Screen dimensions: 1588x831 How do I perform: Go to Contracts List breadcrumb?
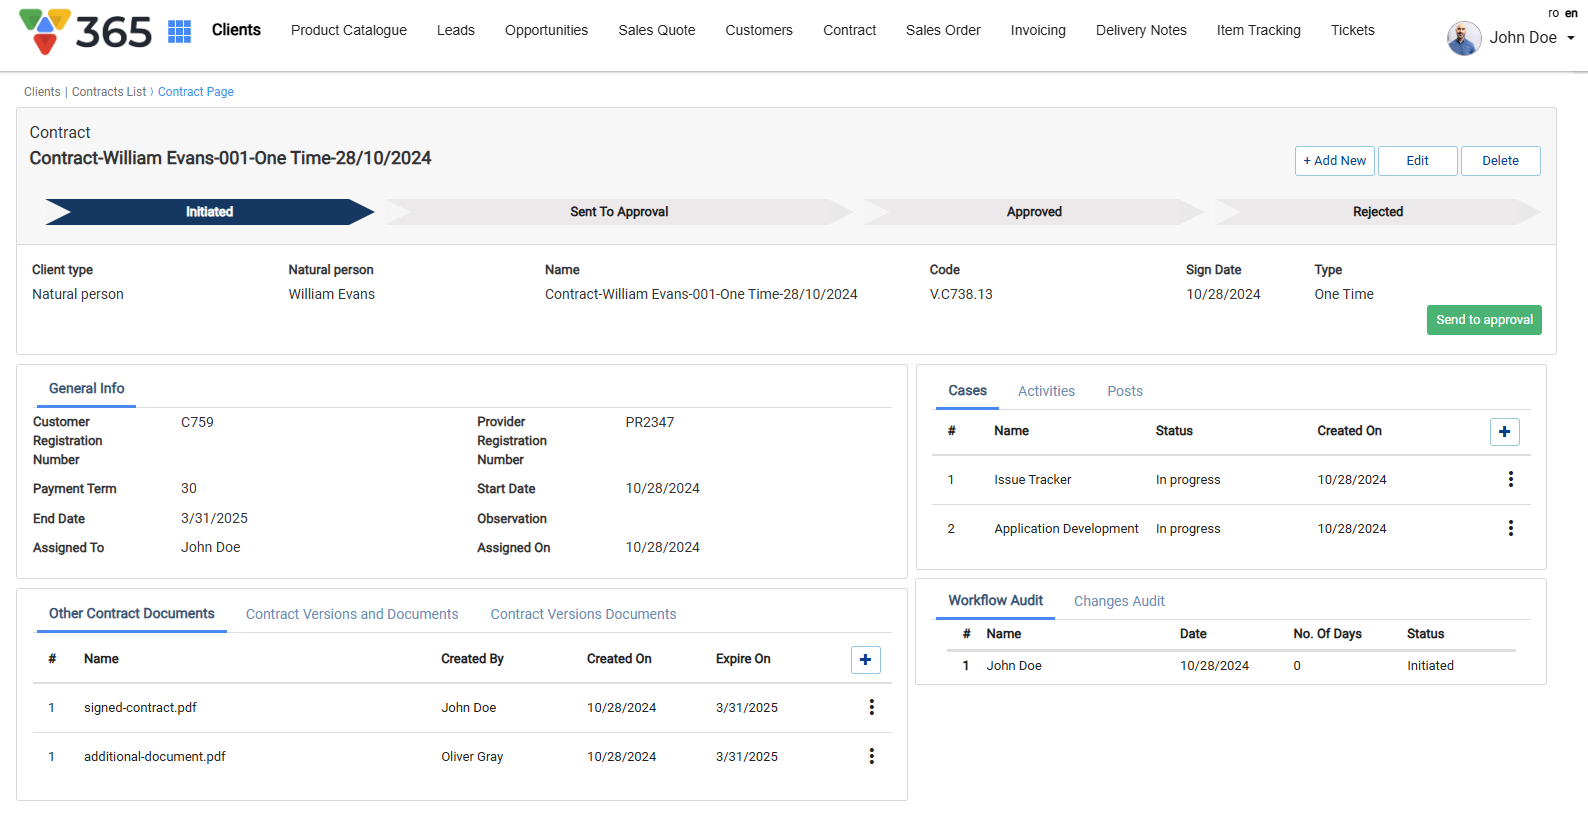[109, 92]
